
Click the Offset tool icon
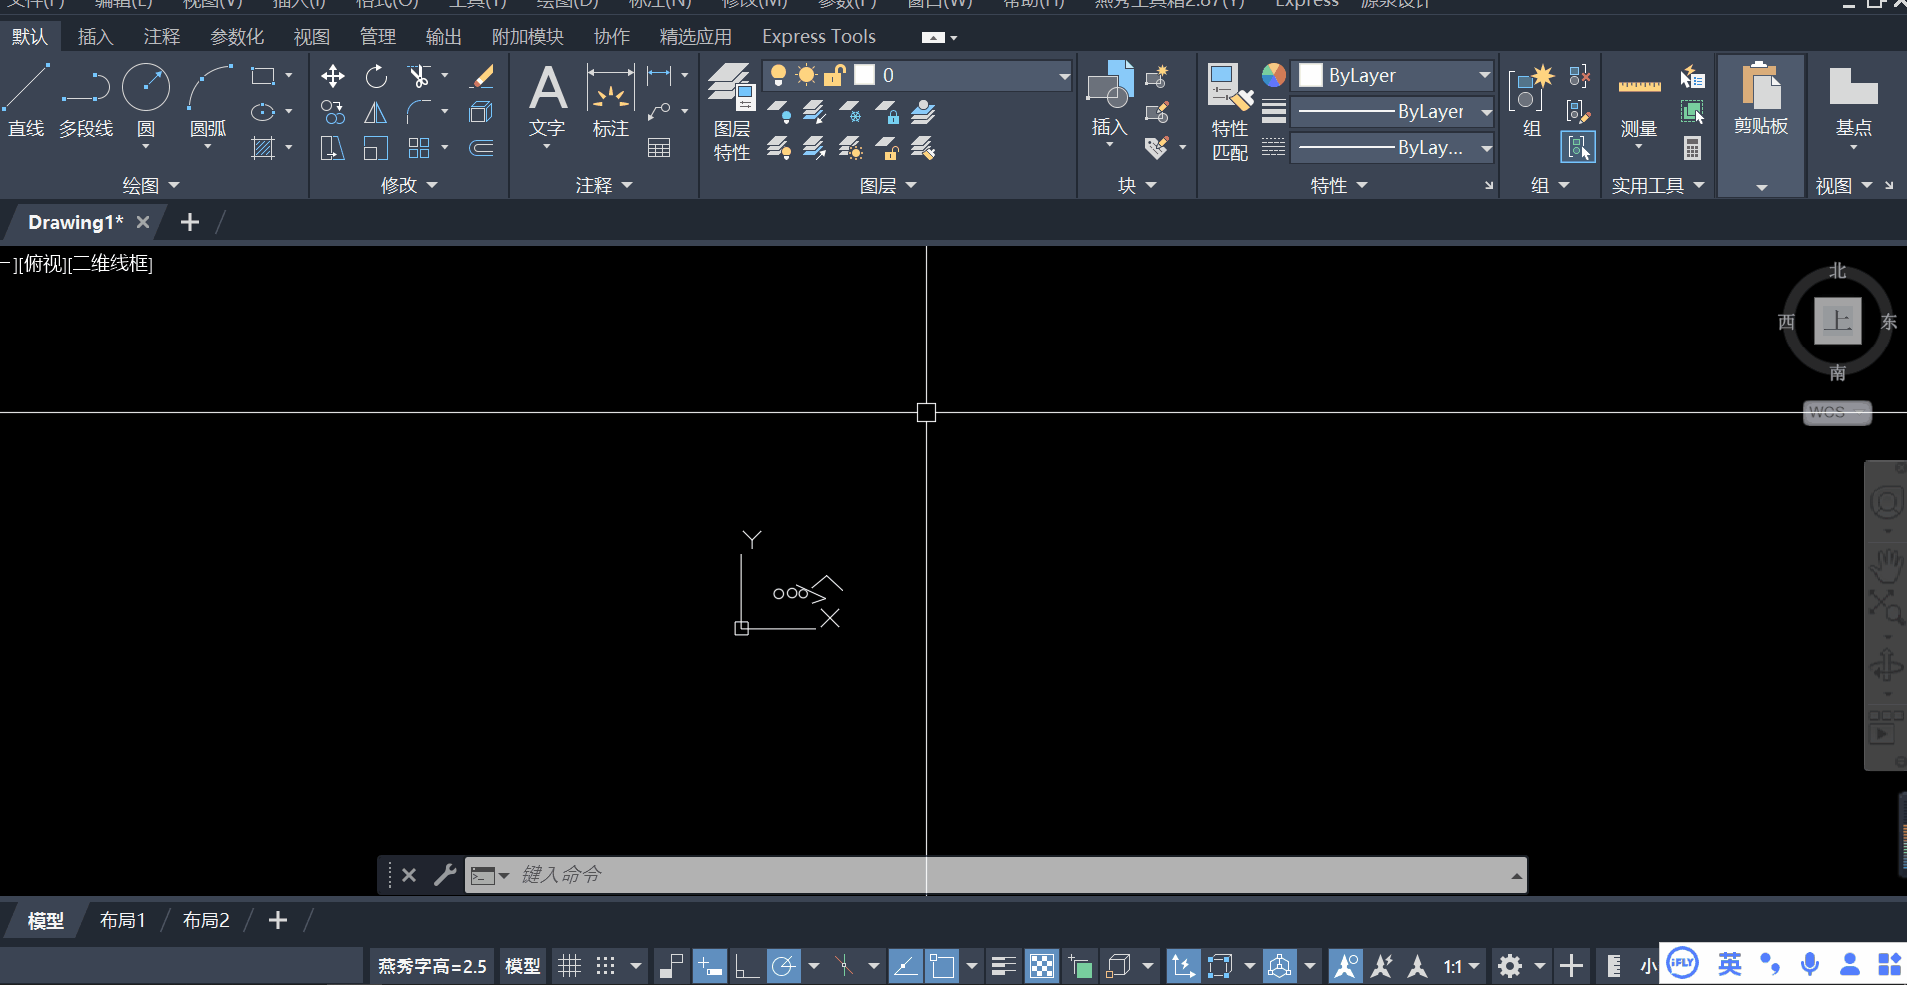(482, 148)
